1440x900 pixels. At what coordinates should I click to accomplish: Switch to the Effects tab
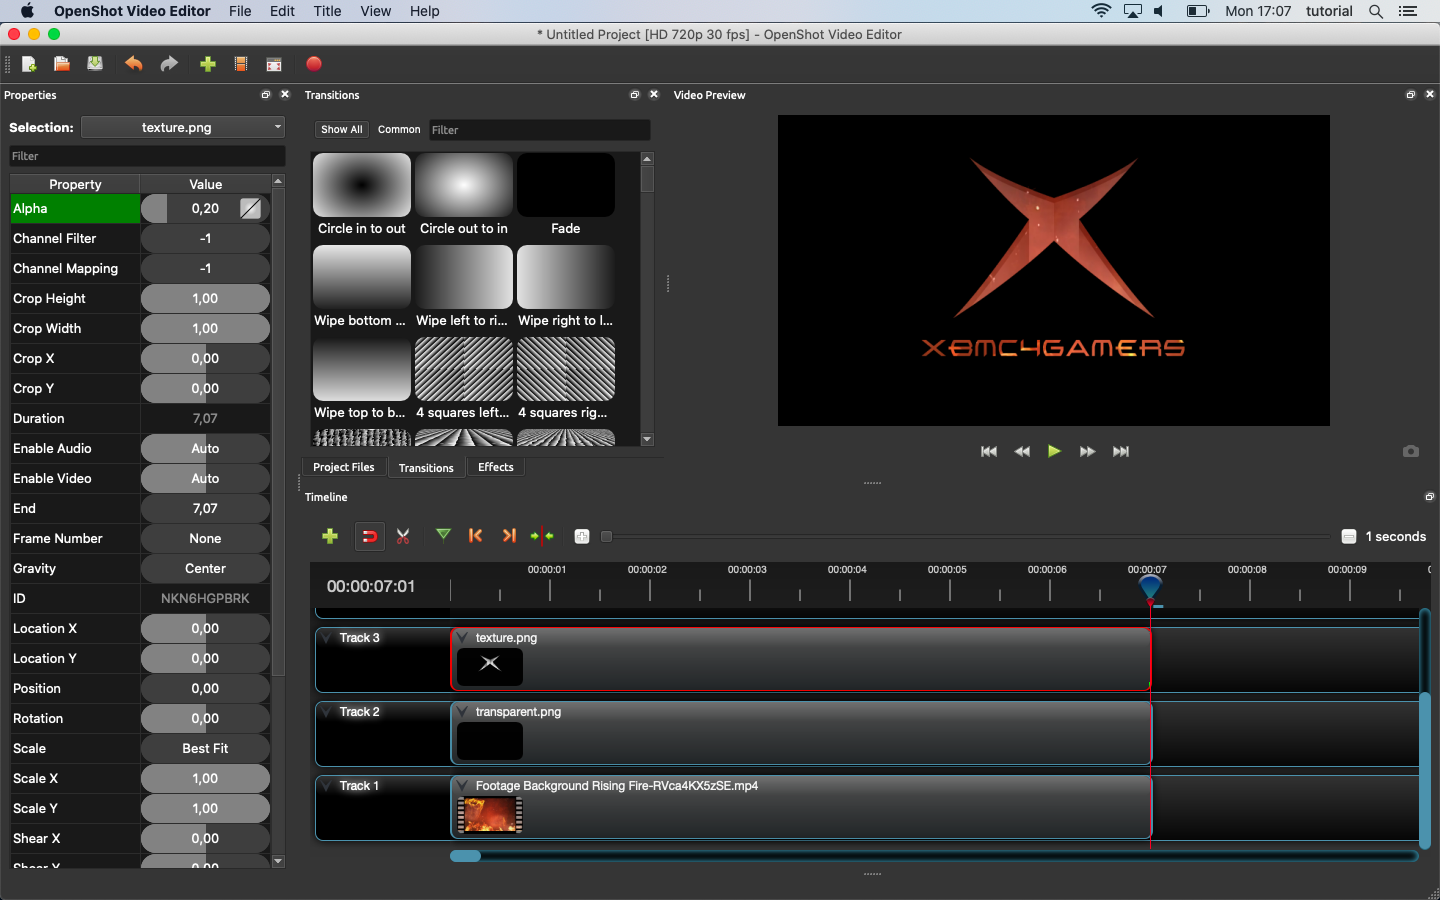point(495,467)
